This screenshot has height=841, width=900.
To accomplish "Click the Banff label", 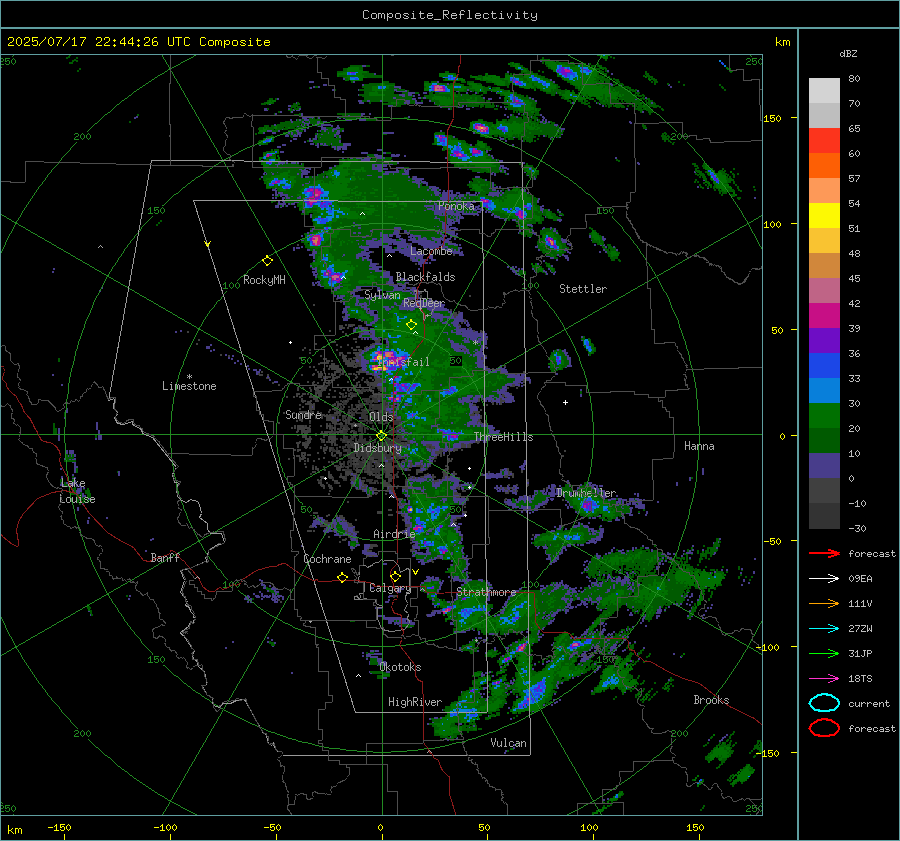I will (x=165, y=557).
